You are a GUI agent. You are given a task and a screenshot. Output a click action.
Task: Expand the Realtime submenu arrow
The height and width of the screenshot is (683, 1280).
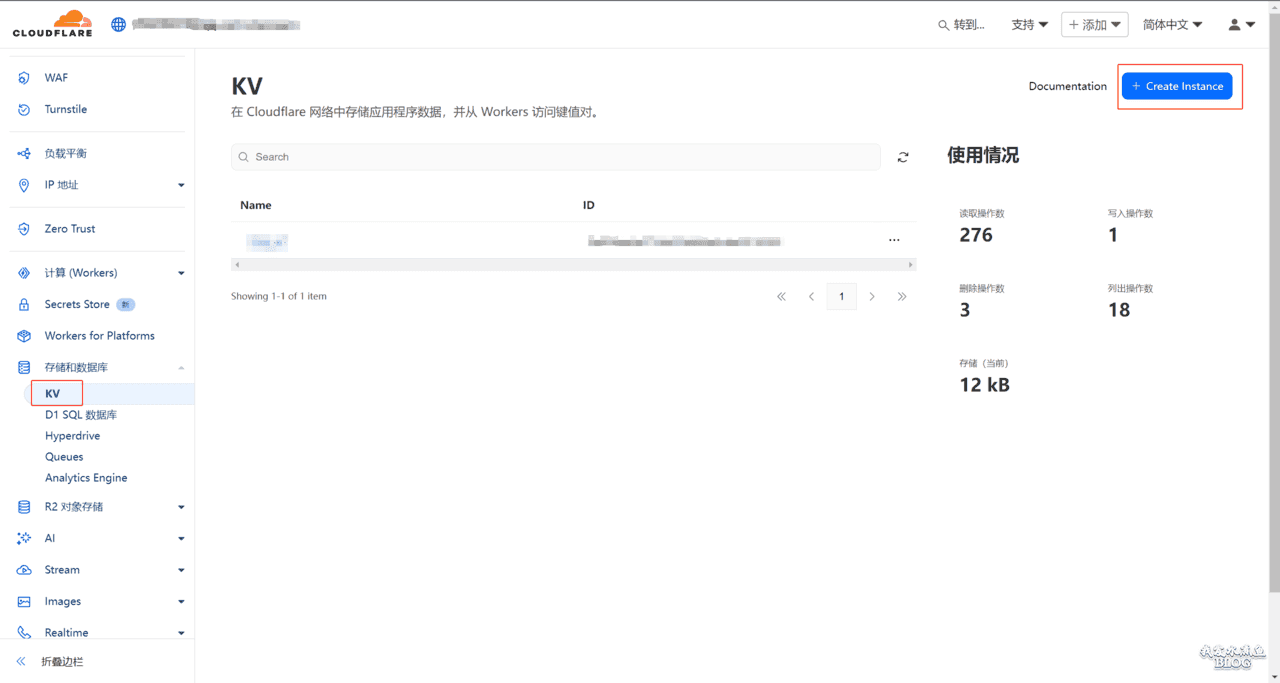(x=181, y=633)
